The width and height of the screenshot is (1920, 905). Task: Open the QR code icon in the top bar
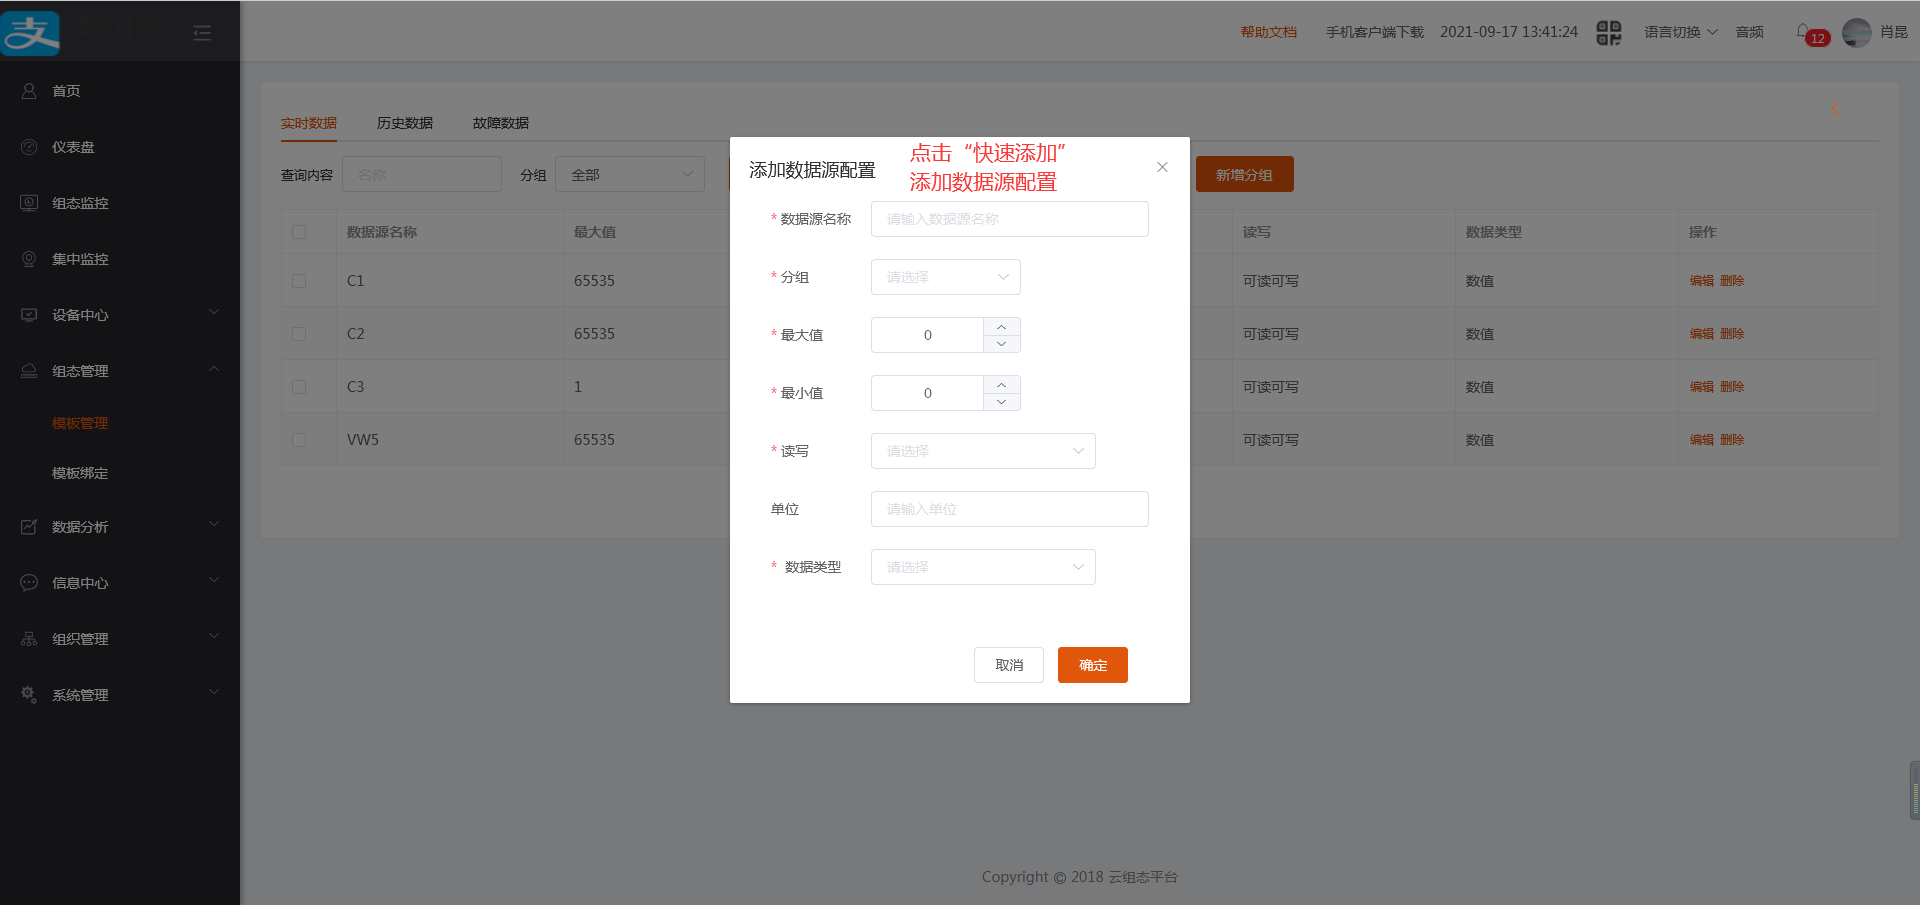1609,33
